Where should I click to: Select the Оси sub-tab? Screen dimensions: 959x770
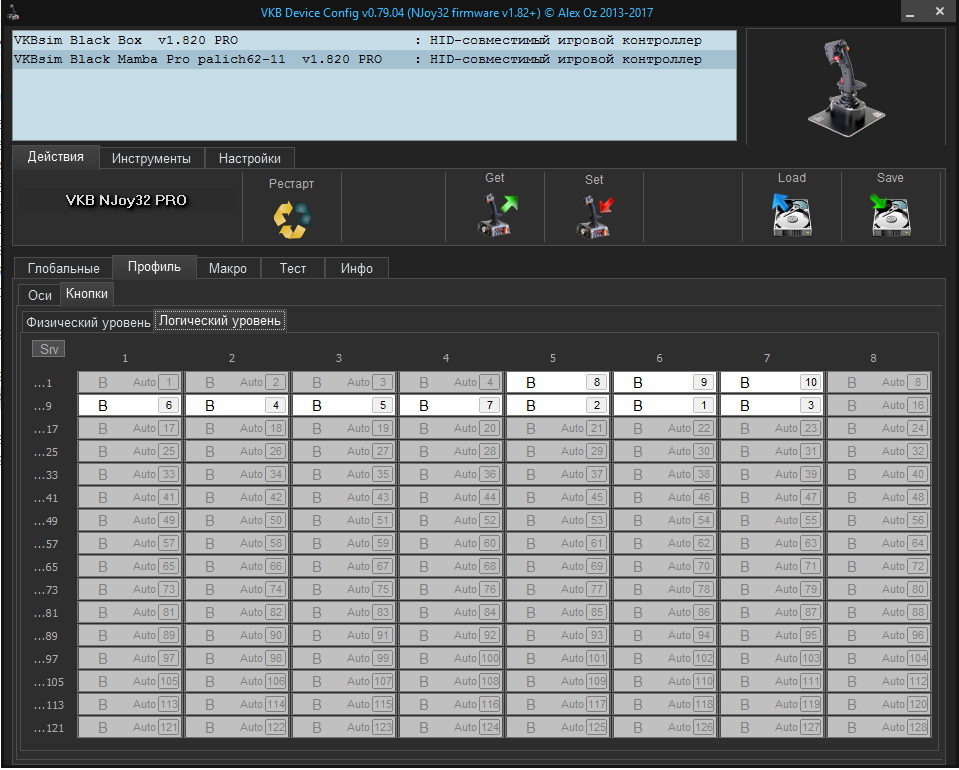(x=40, y=295)
